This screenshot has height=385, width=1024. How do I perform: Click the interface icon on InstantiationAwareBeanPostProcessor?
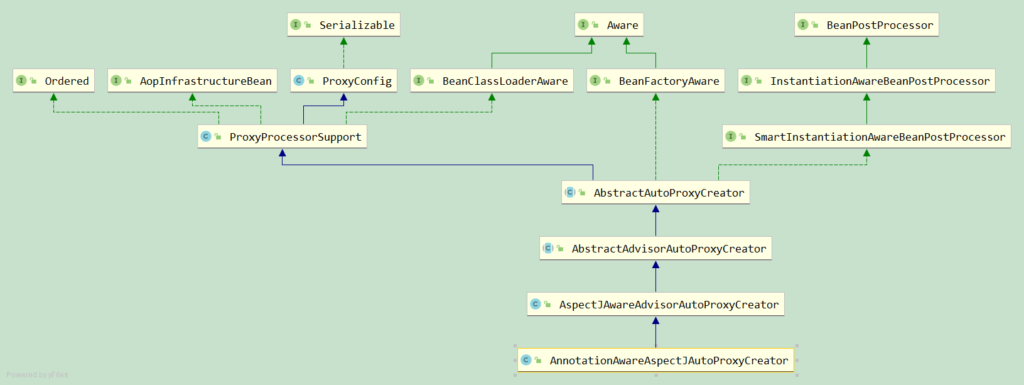click(x=747, y=82)
